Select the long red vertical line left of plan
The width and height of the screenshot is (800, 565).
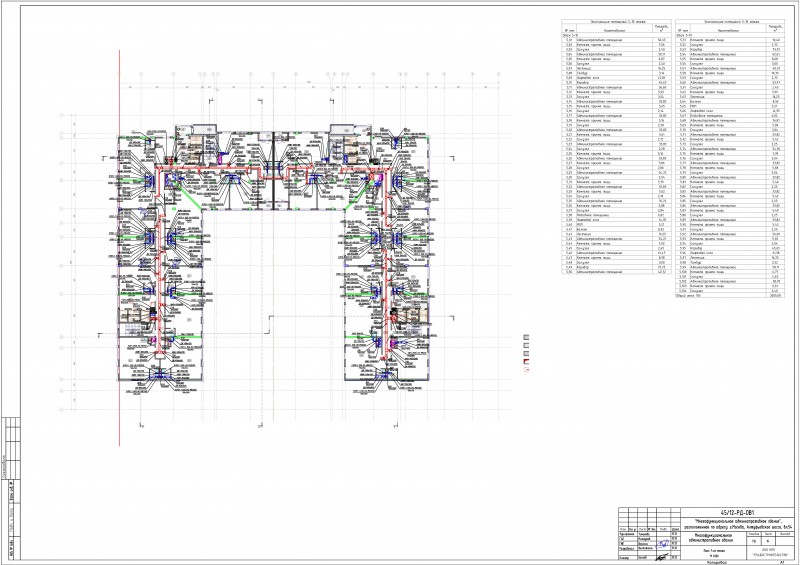pos(119,248)
